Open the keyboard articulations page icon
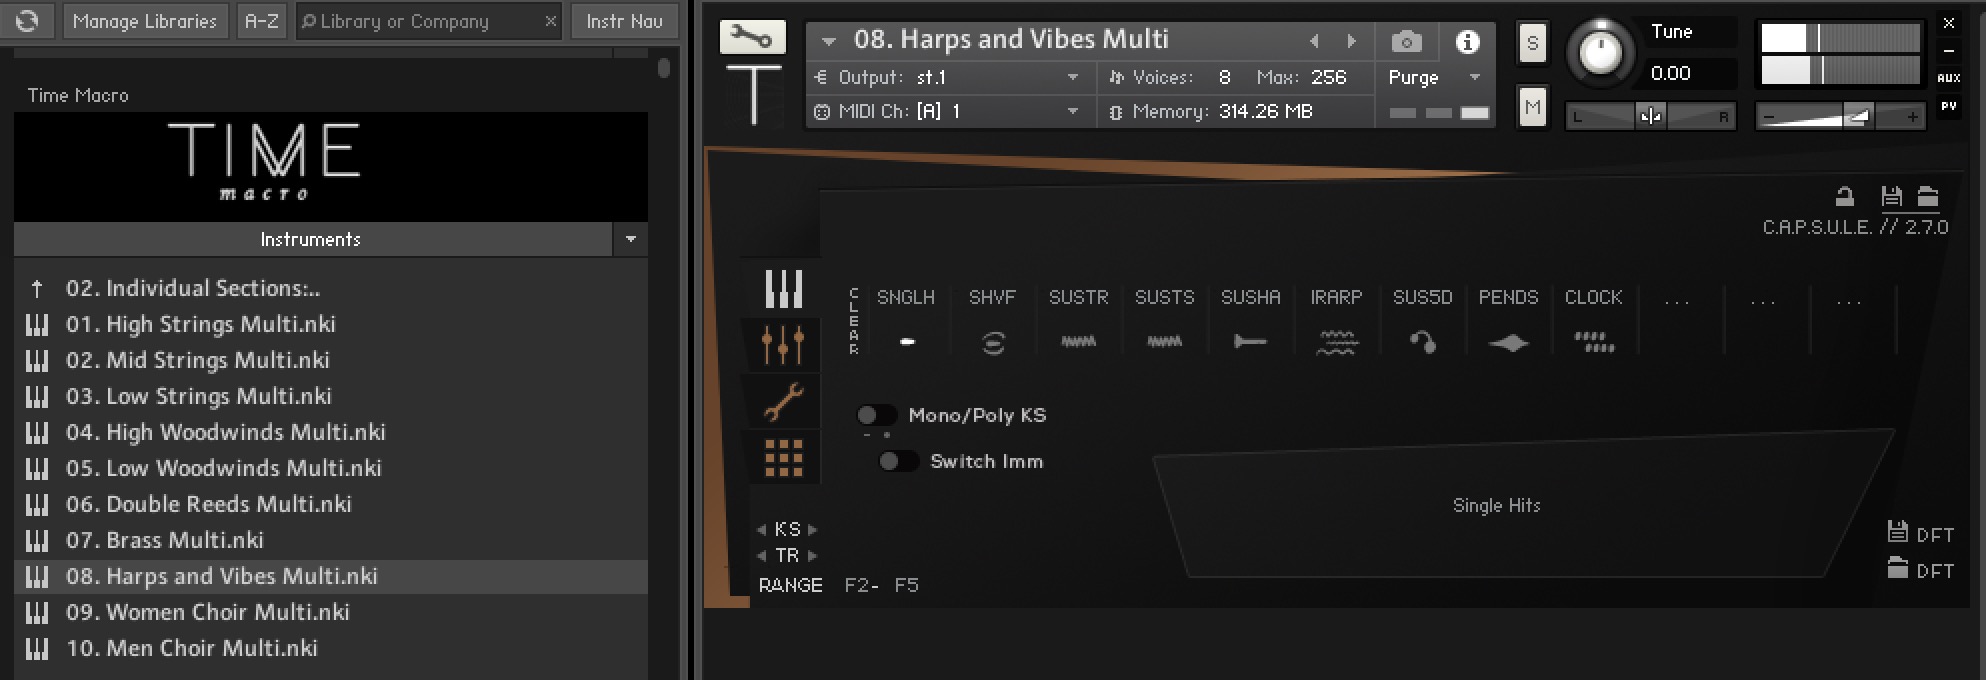 (x=784, y=289)
